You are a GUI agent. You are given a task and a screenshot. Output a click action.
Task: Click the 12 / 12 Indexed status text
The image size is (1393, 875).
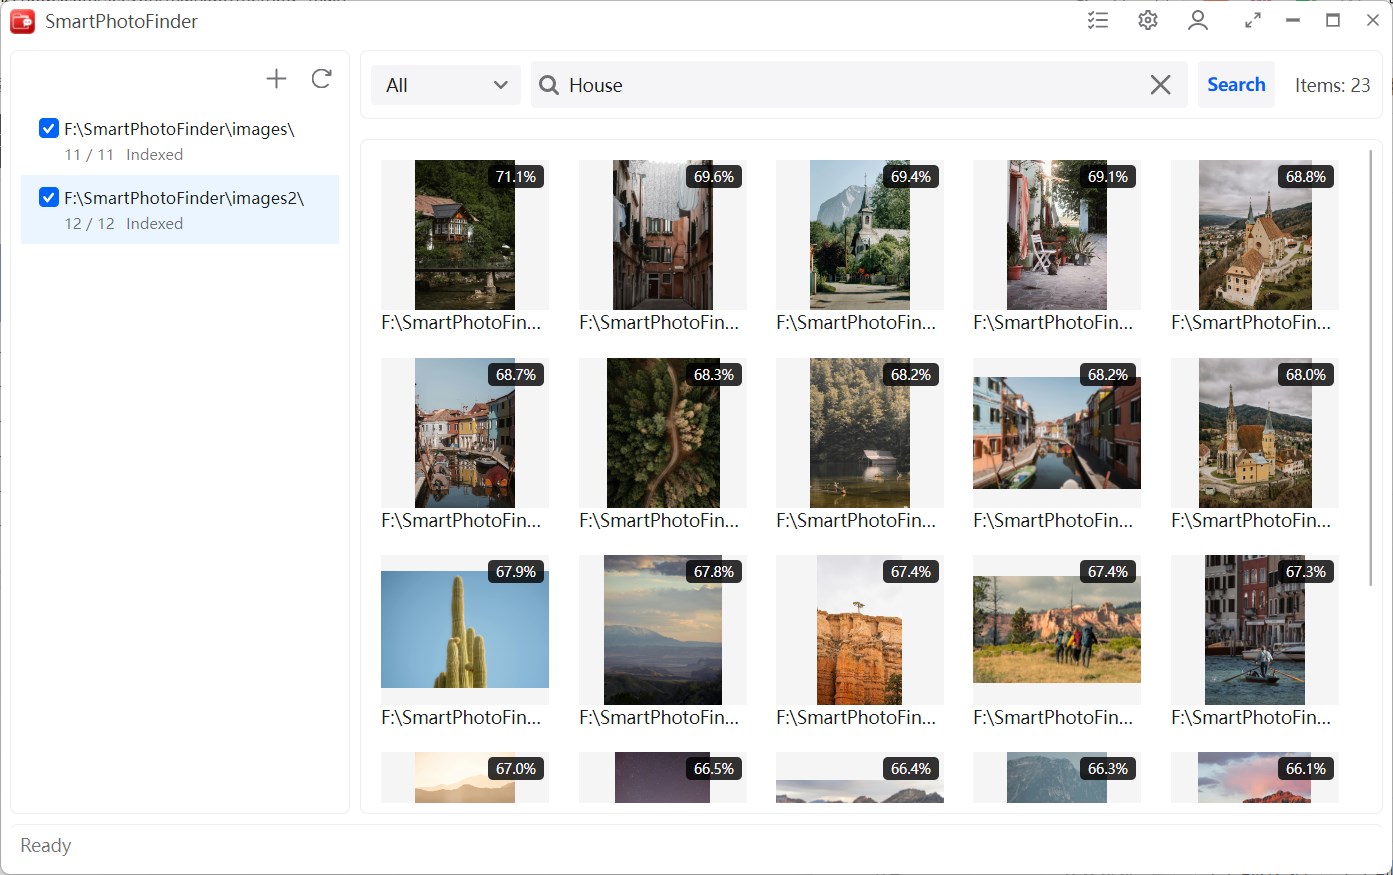(124, 224)
